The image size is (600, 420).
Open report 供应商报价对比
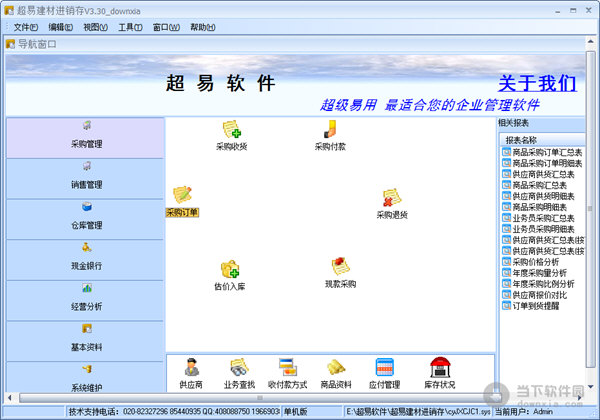point(535,295)
